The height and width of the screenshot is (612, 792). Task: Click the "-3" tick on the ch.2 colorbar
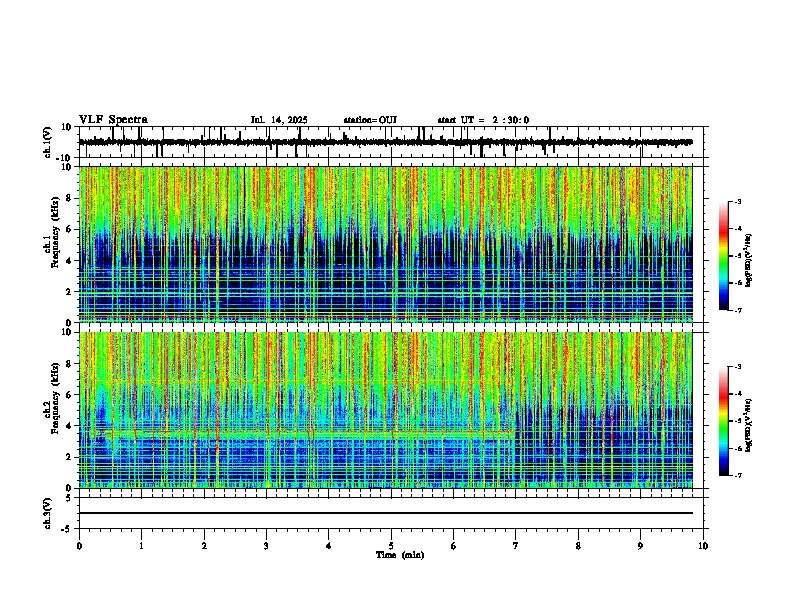[x=738, y=367]
